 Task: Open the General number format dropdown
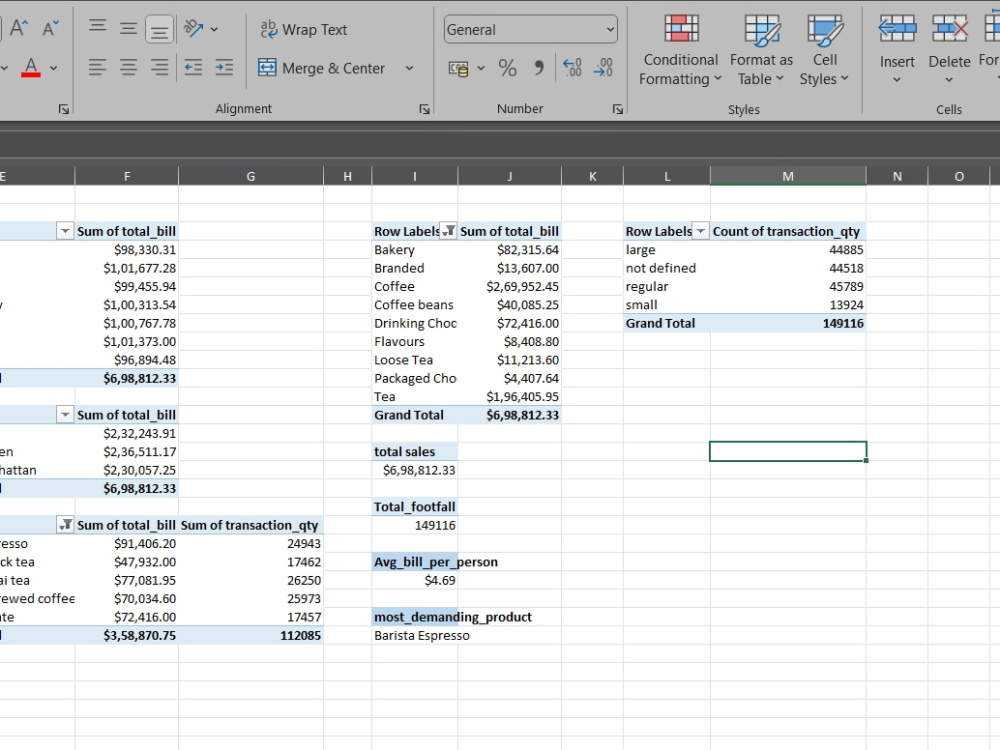(610, 29)
